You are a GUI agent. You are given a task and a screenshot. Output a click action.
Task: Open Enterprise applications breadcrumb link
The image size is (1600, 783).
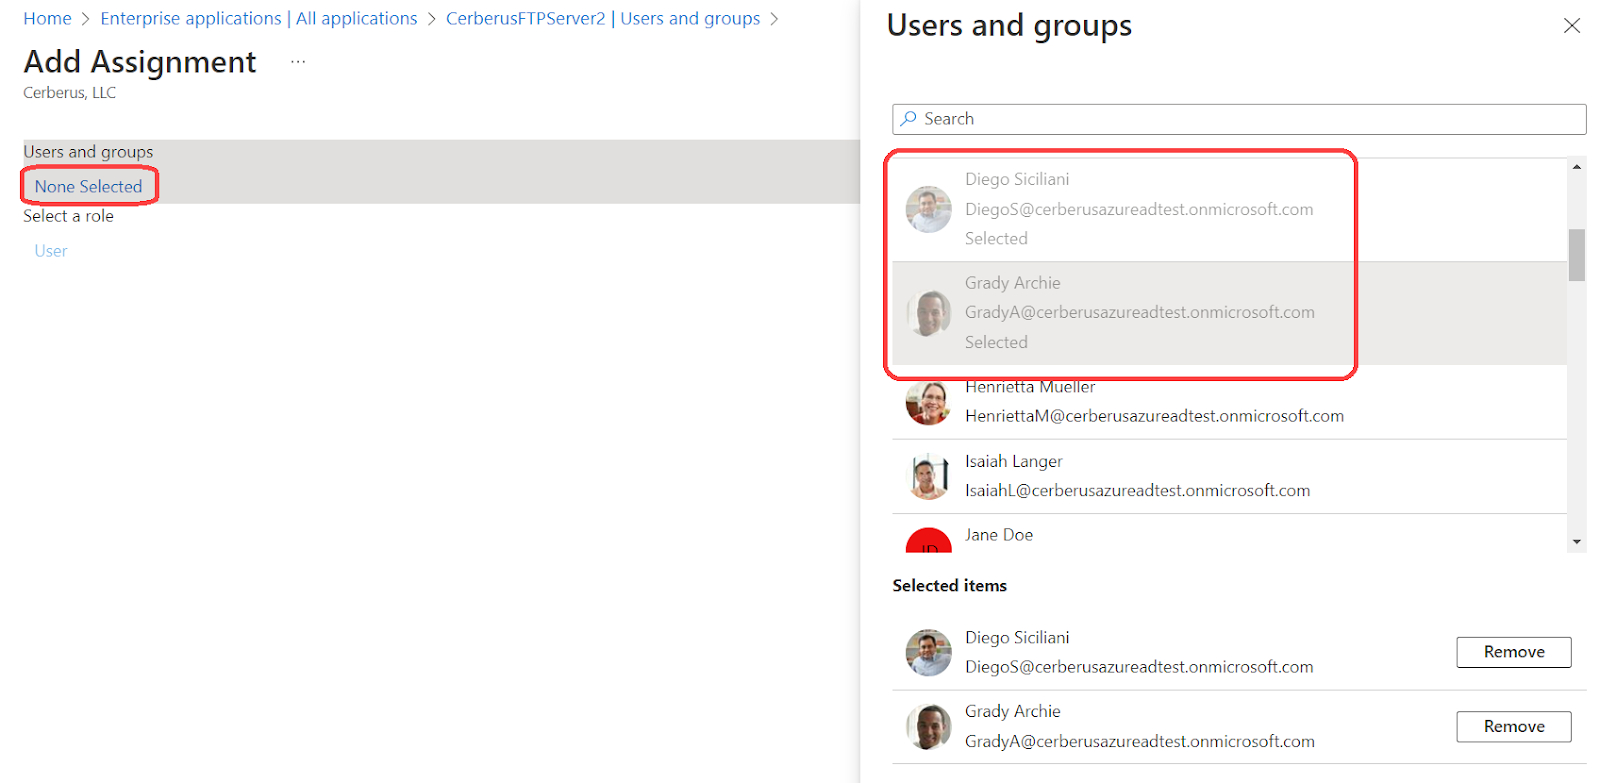(258, 19)
